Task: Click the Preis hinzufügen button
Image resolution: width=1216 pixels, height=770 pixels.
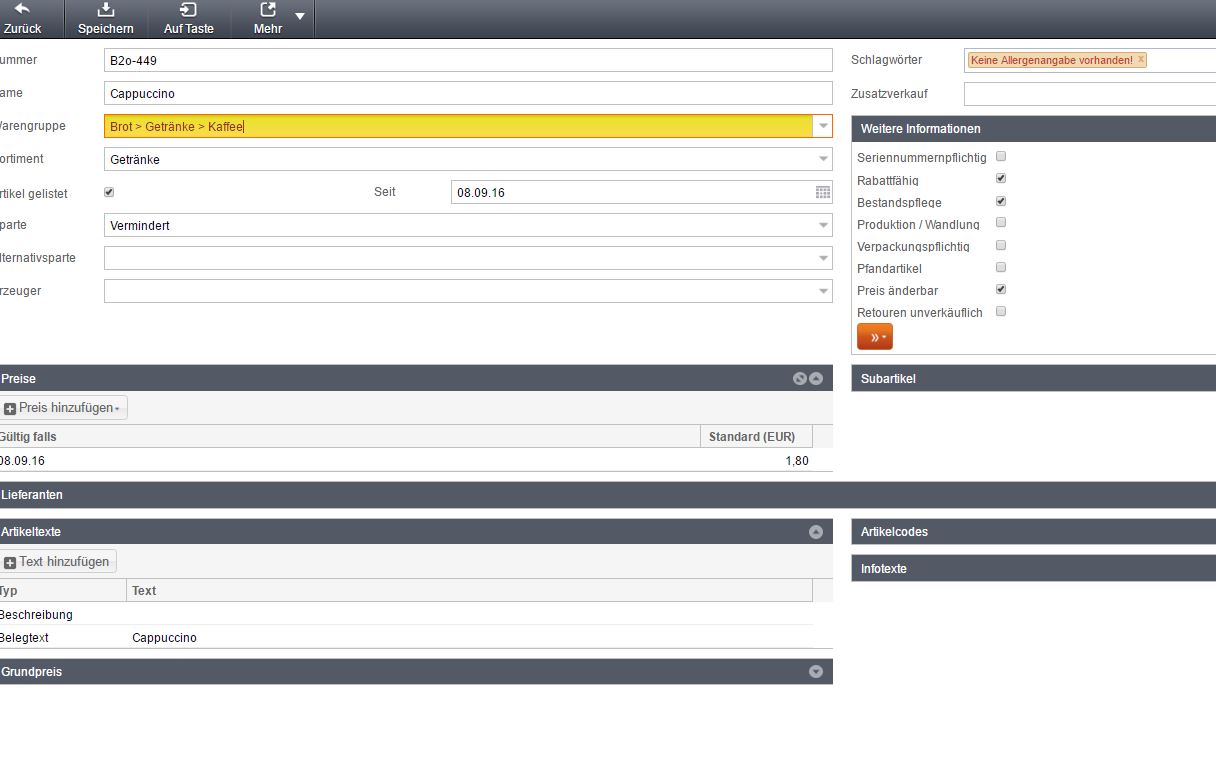Action: click(x=64, y=408)
